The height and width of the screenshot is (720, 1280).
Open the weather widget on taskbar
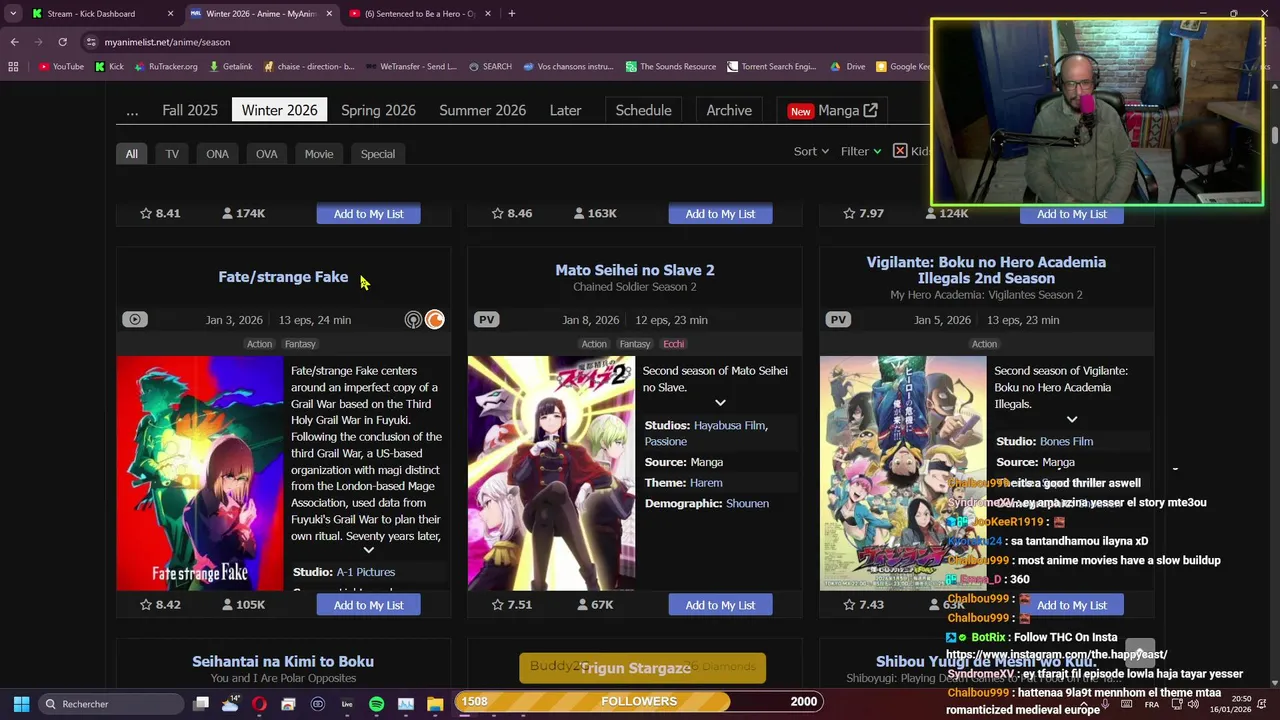click(230, 704)
